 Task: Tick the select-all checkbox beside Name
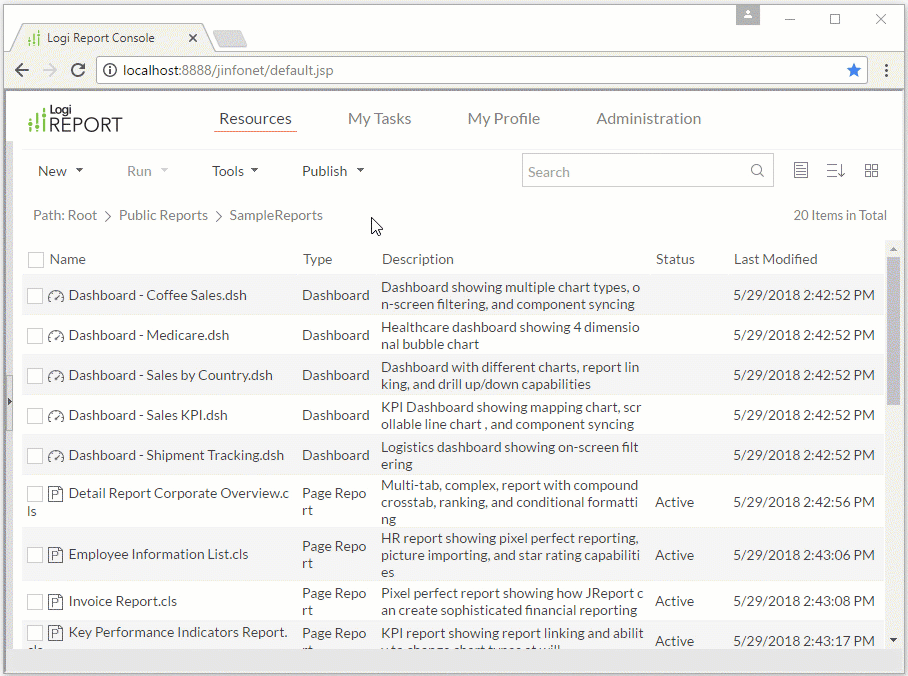tap(36, 260)
